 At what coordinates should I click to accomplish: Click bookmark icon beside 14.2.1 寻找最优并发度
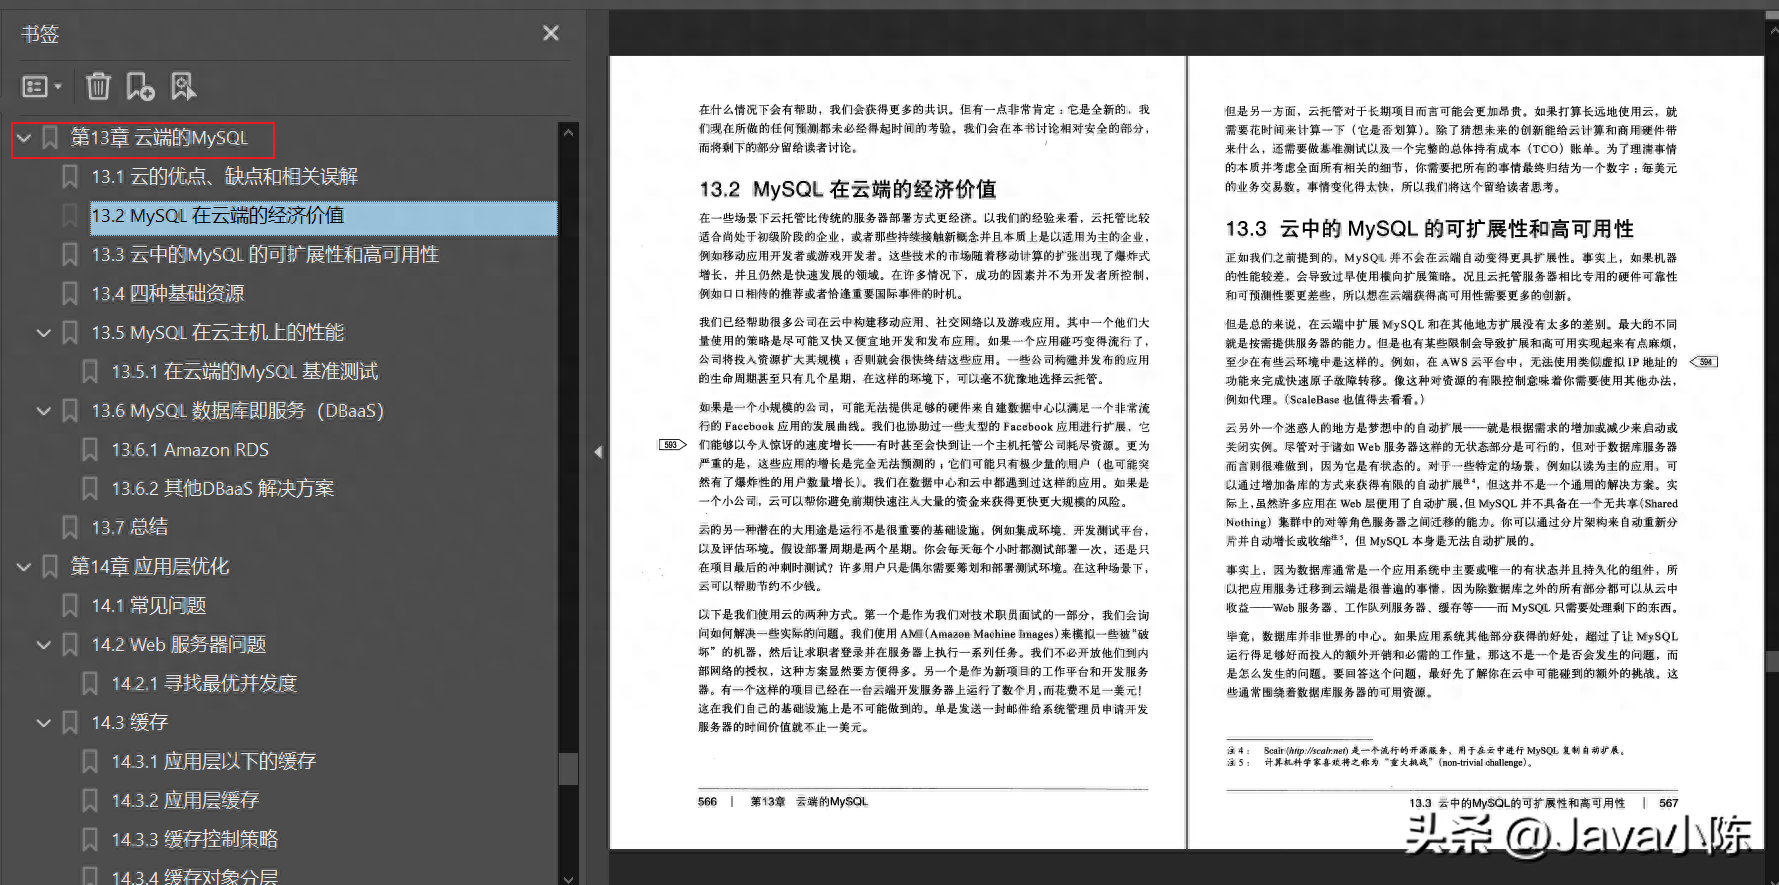[90, 684]
